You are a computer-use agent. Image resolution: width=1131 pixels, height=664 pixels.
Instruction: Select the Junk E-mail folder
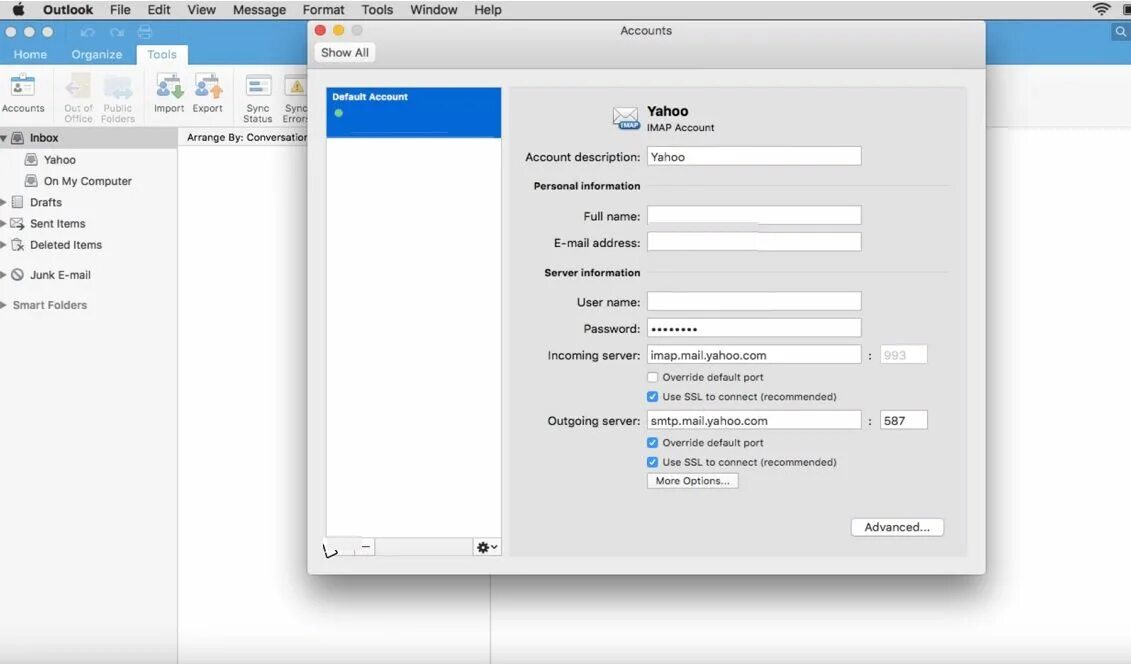(60, 275)
